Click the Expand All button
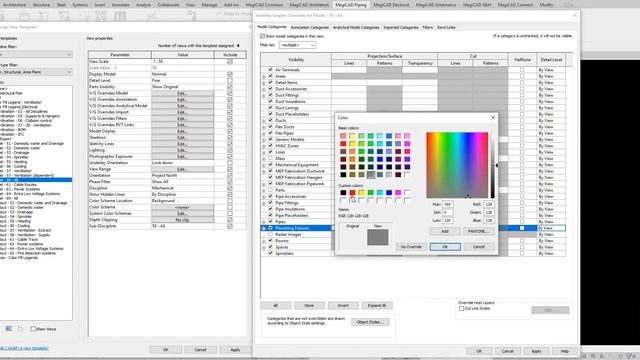The height and width of the screenshot is (360, 640). point(376,305)
